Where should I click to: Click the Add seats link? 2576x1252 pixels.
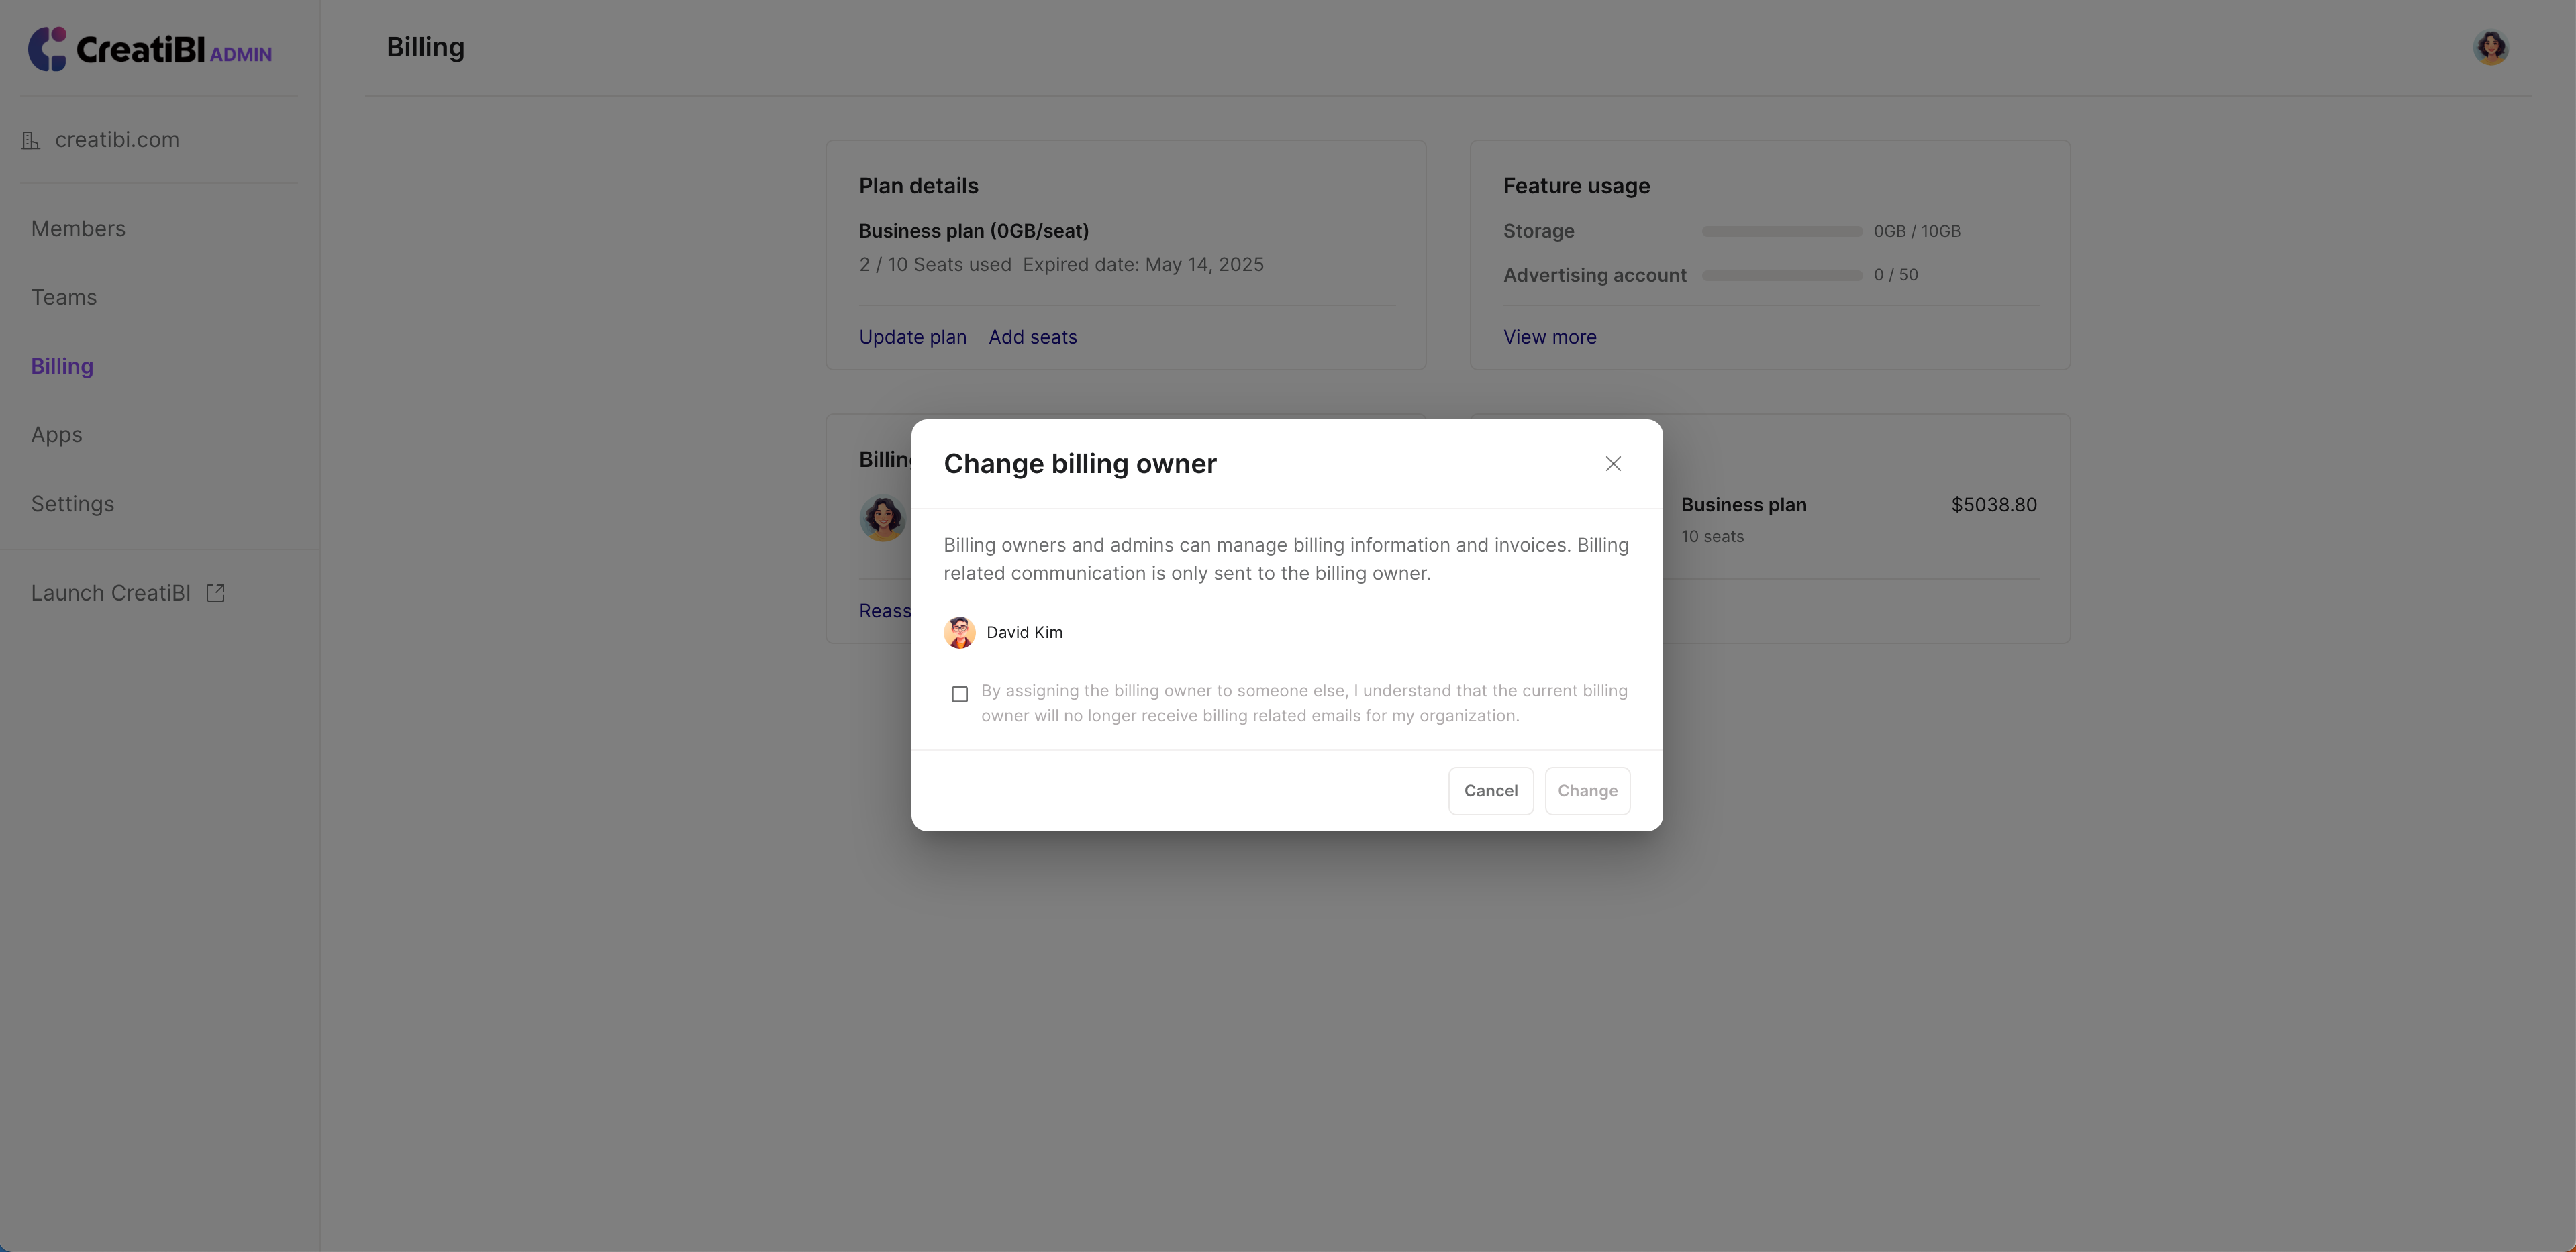1033,337
